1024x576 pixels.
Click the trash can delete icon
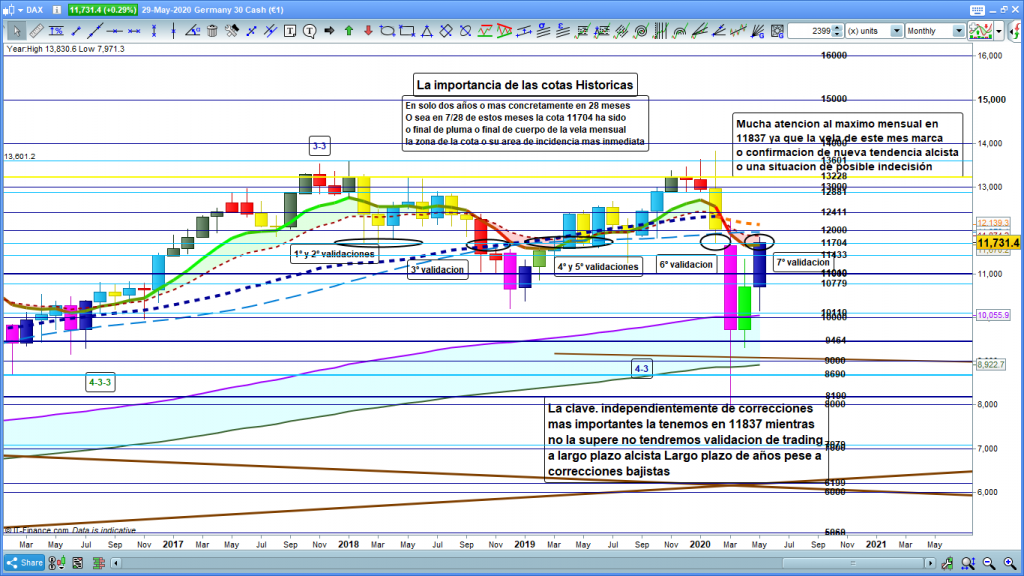[212, 31]
